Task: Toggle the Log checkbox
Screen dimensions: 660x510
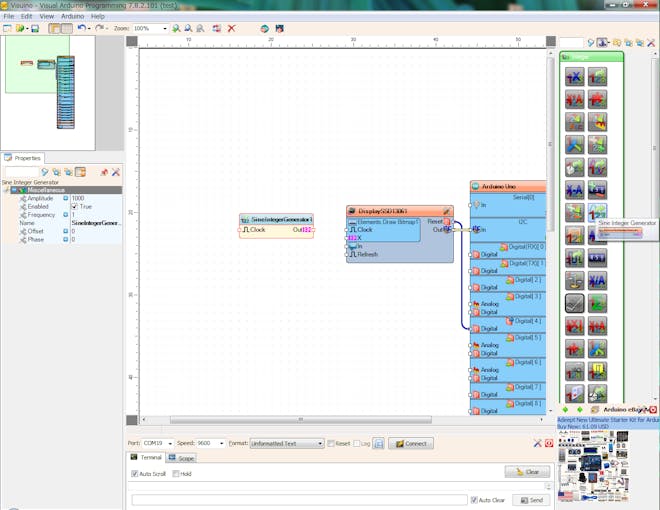Action: (357, 444)
